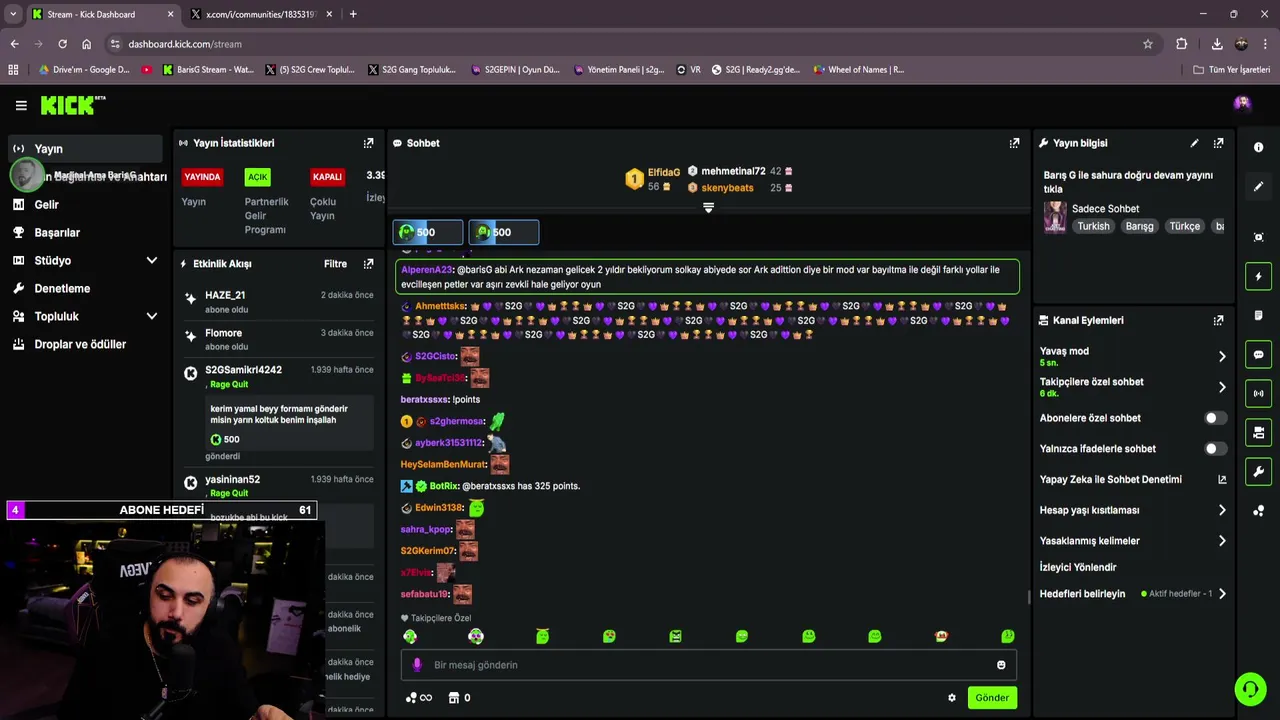Click the wrench icon in right sidebar

(x=1258, y=472)
